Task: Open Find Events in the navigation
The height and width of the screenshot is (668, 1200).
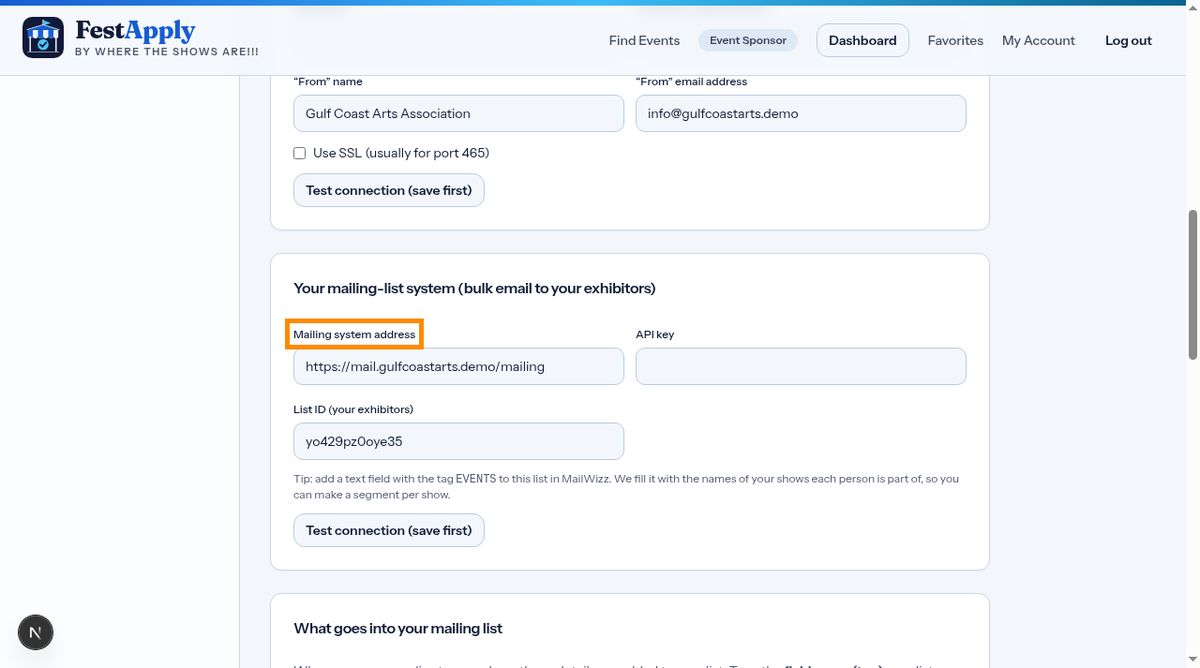Action: pos(644,41)
